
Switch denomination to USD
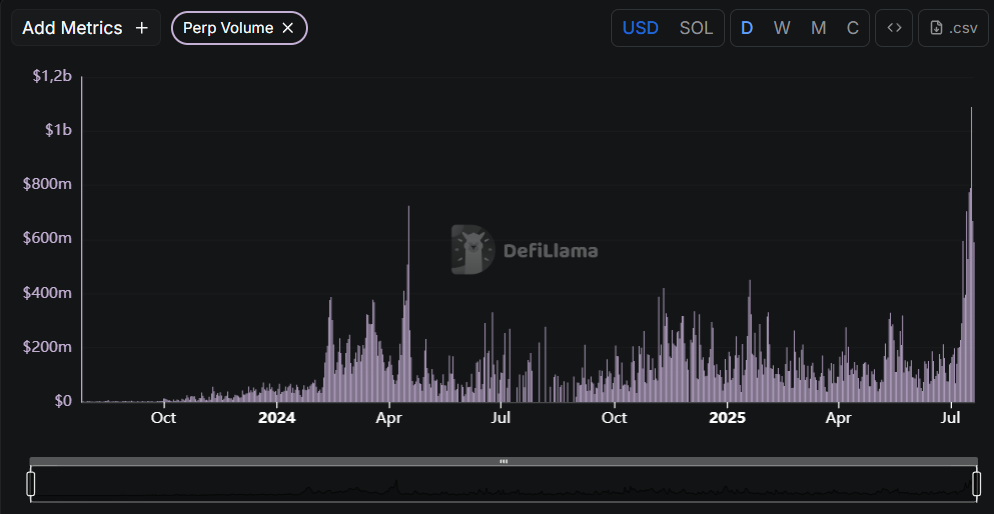(640, 28)
